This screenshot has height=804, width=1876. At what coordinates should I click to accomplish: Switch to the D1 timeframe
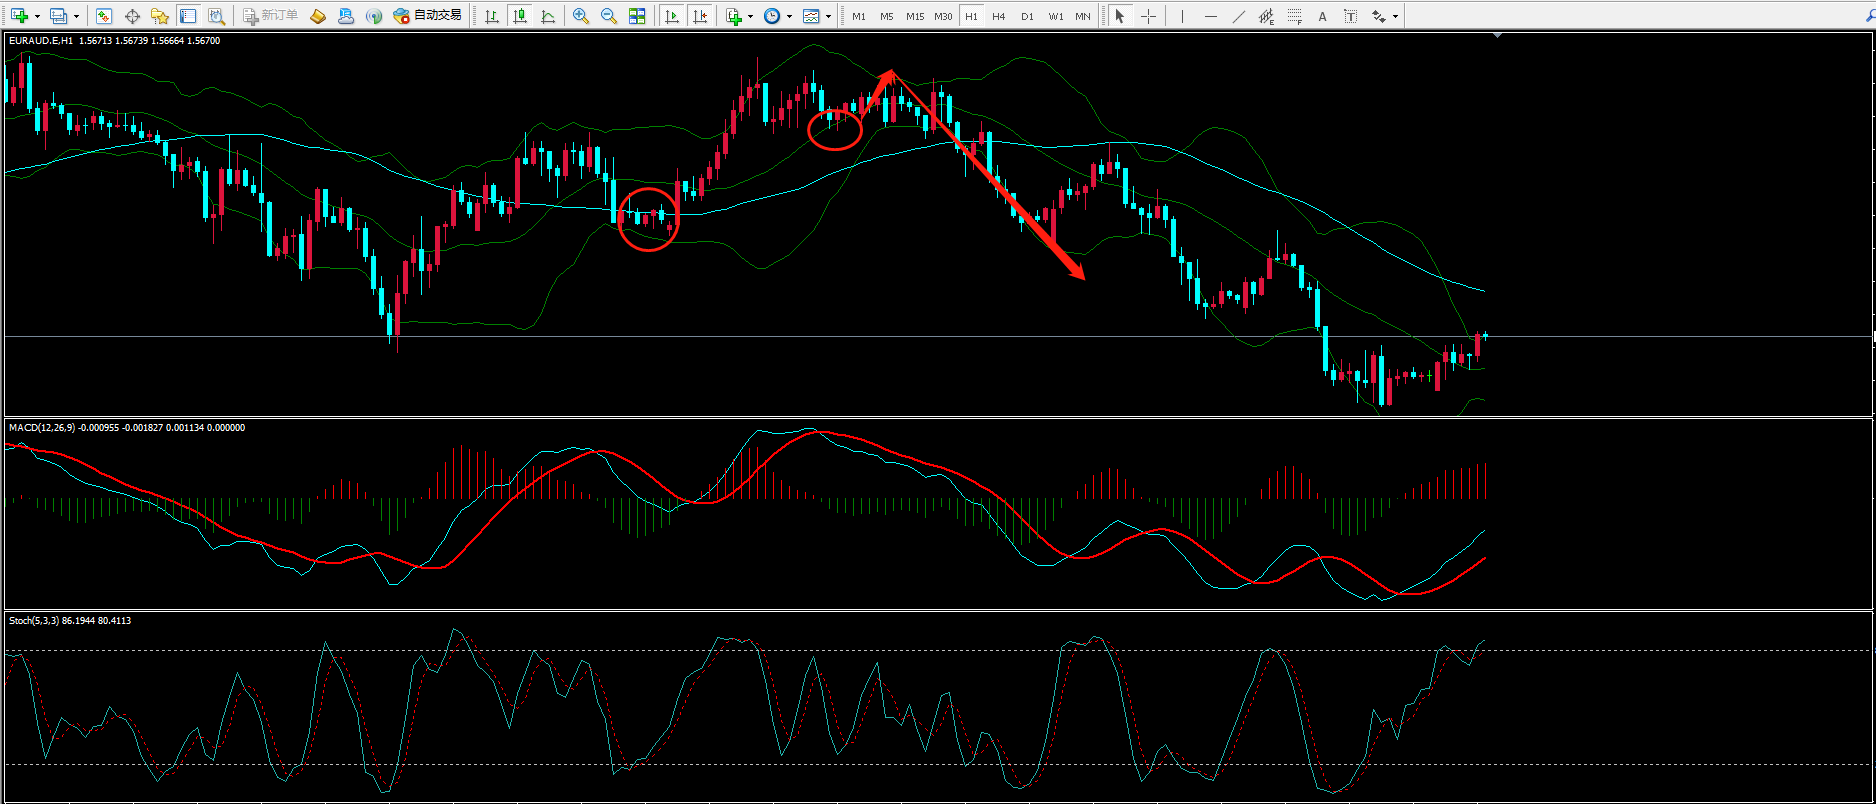[x=1027, y=16]
